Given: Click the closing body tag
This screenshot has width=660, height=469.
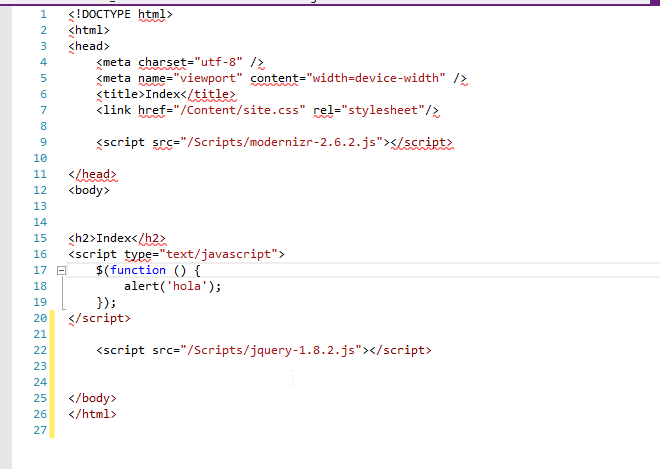Looking at the screenshot, I should click(92, 398).
